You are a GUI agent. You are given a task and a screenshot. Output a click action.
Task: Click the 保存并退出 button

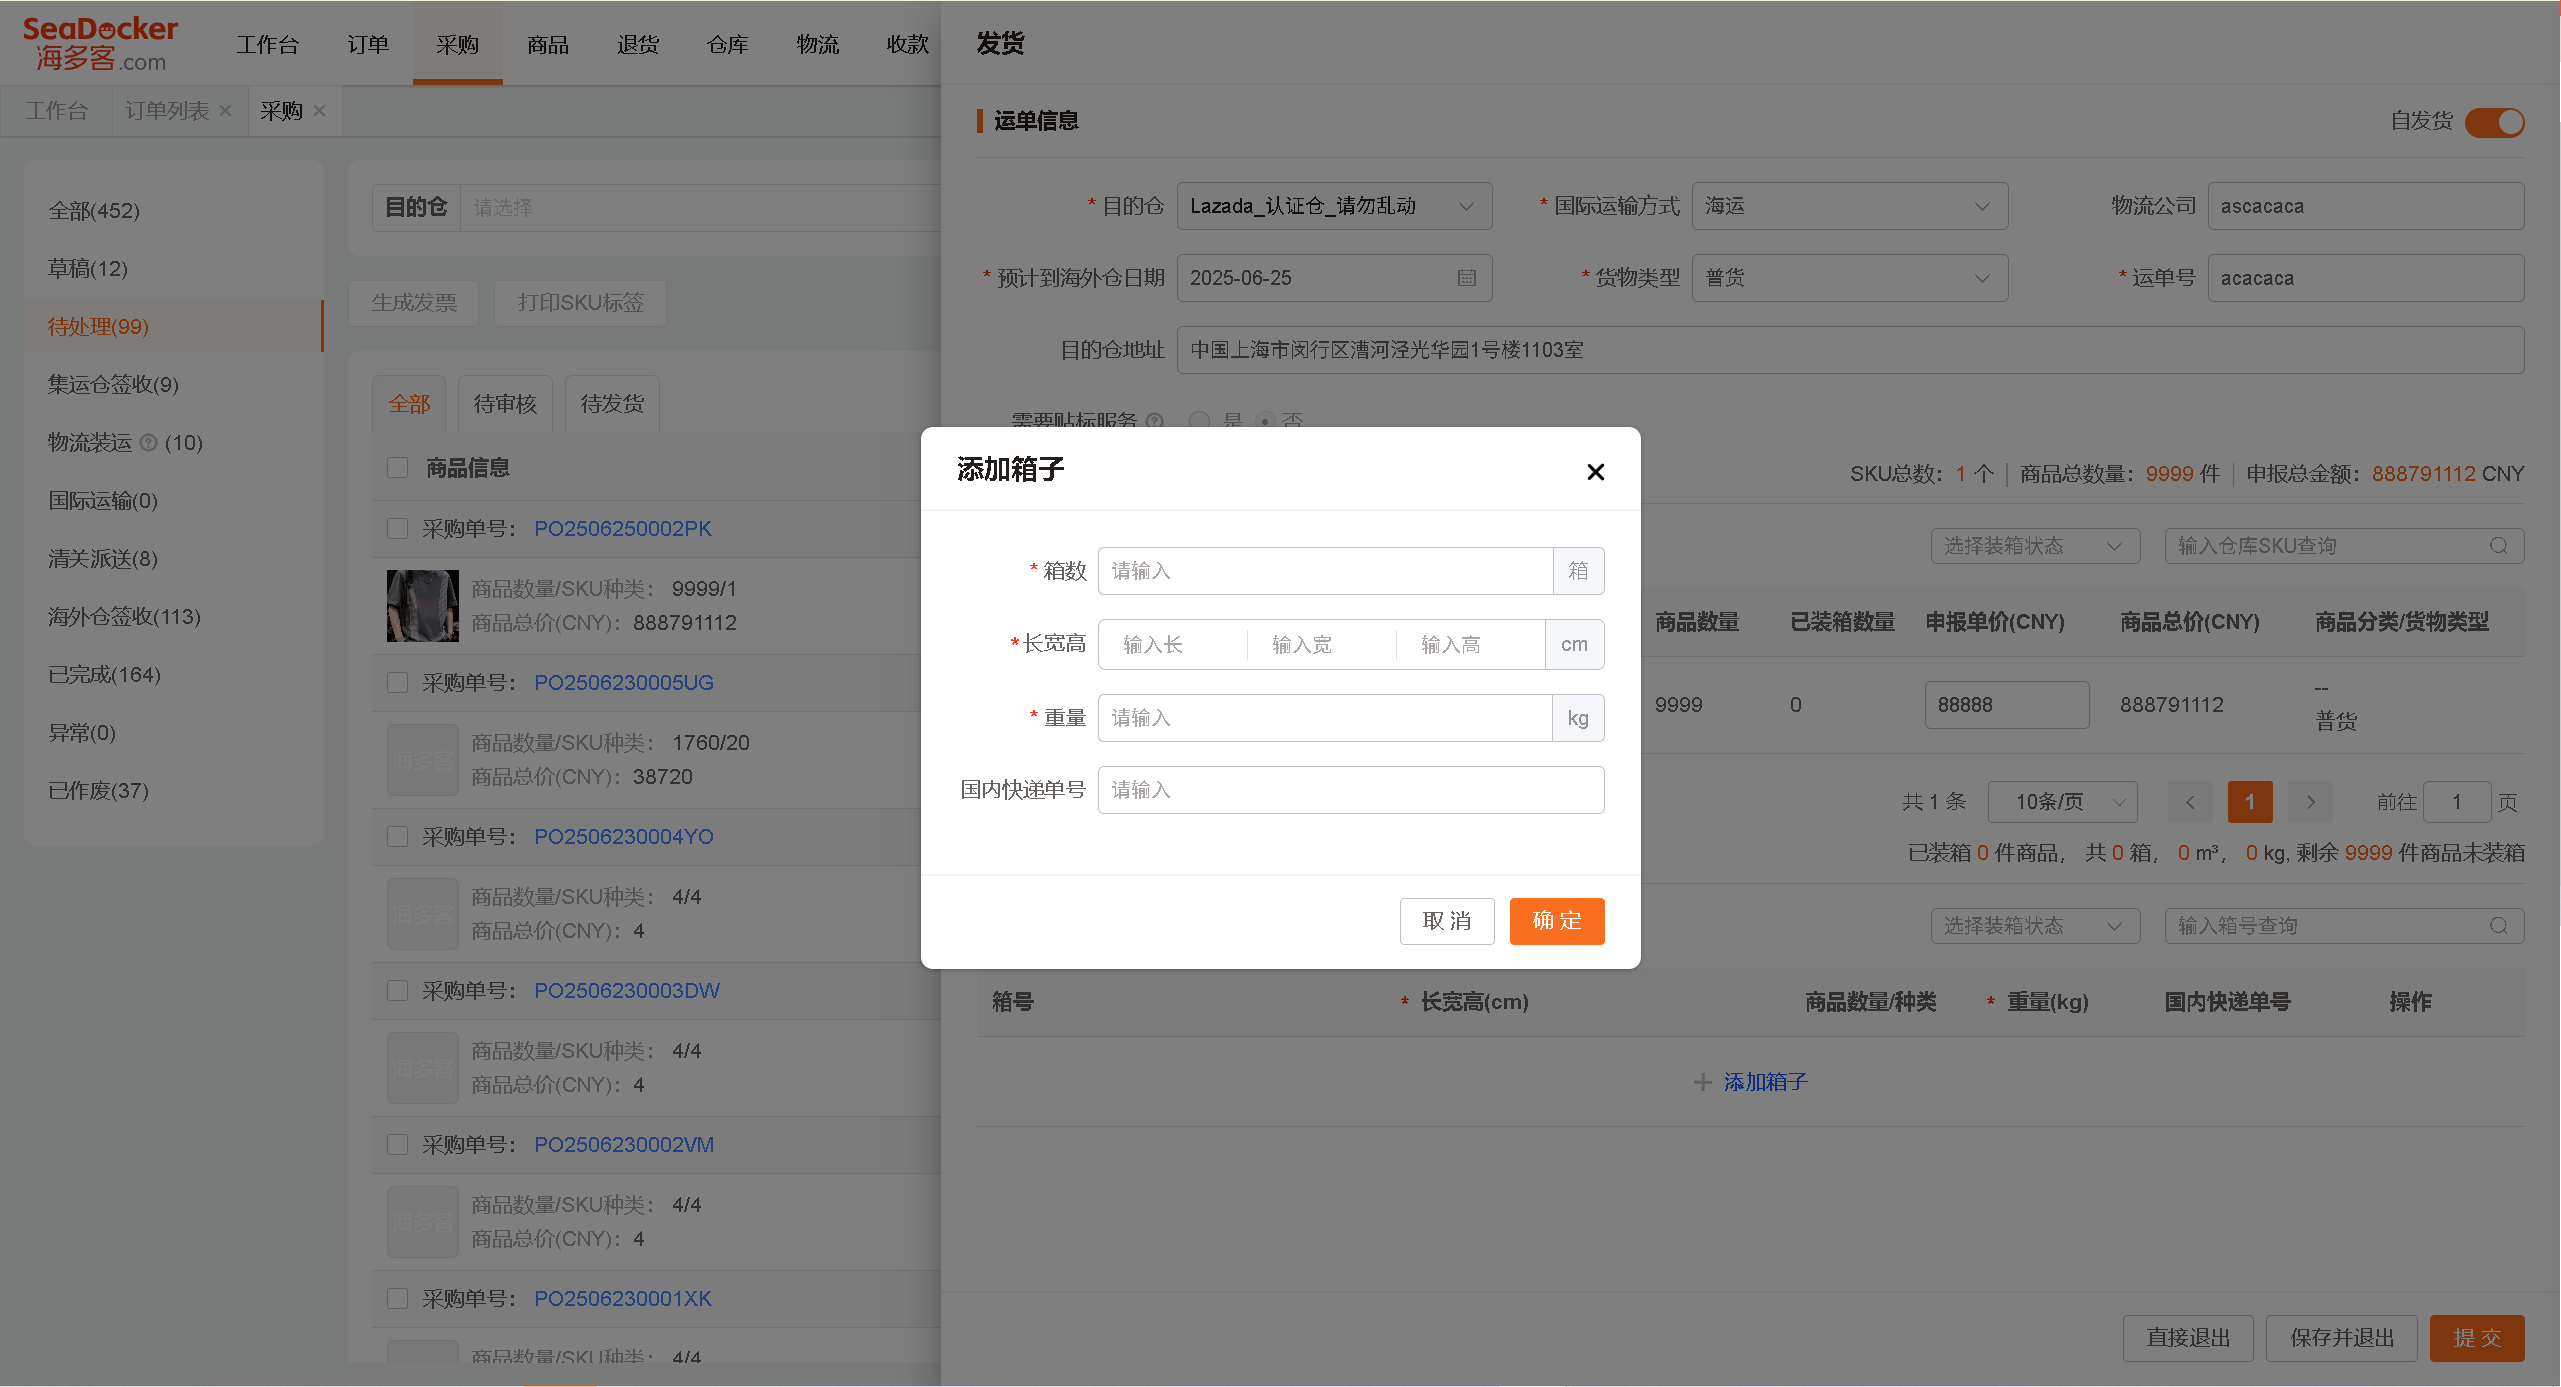2342,1338
